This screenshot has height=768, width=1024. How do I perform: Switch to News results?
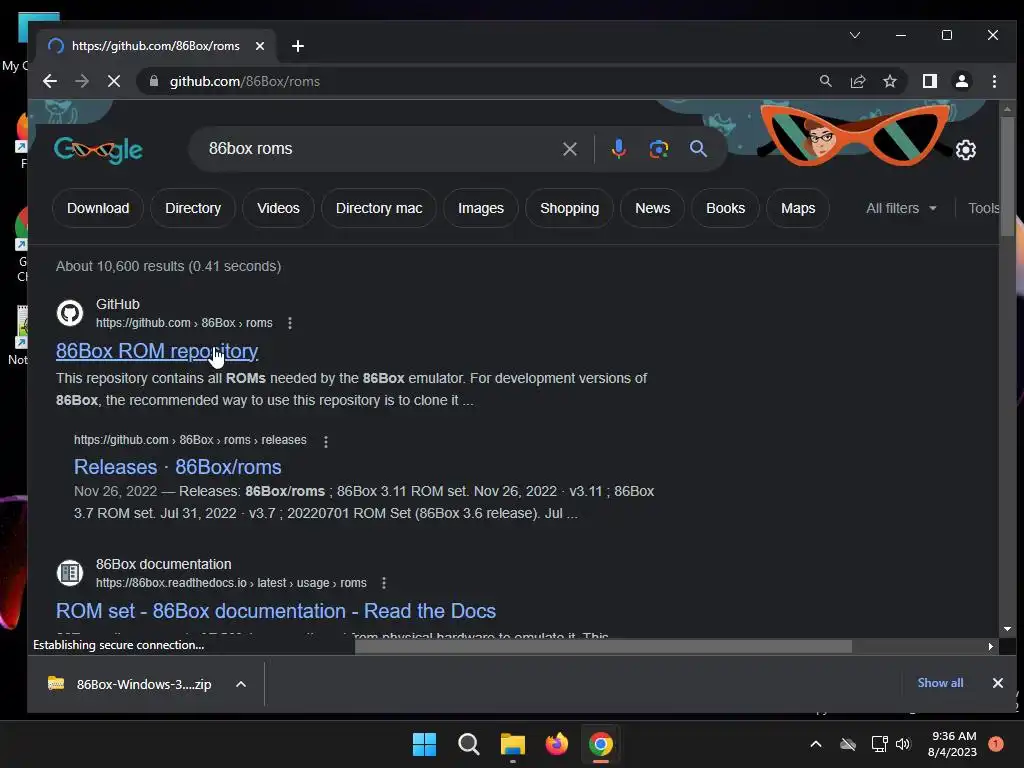(x=652, y=208)
